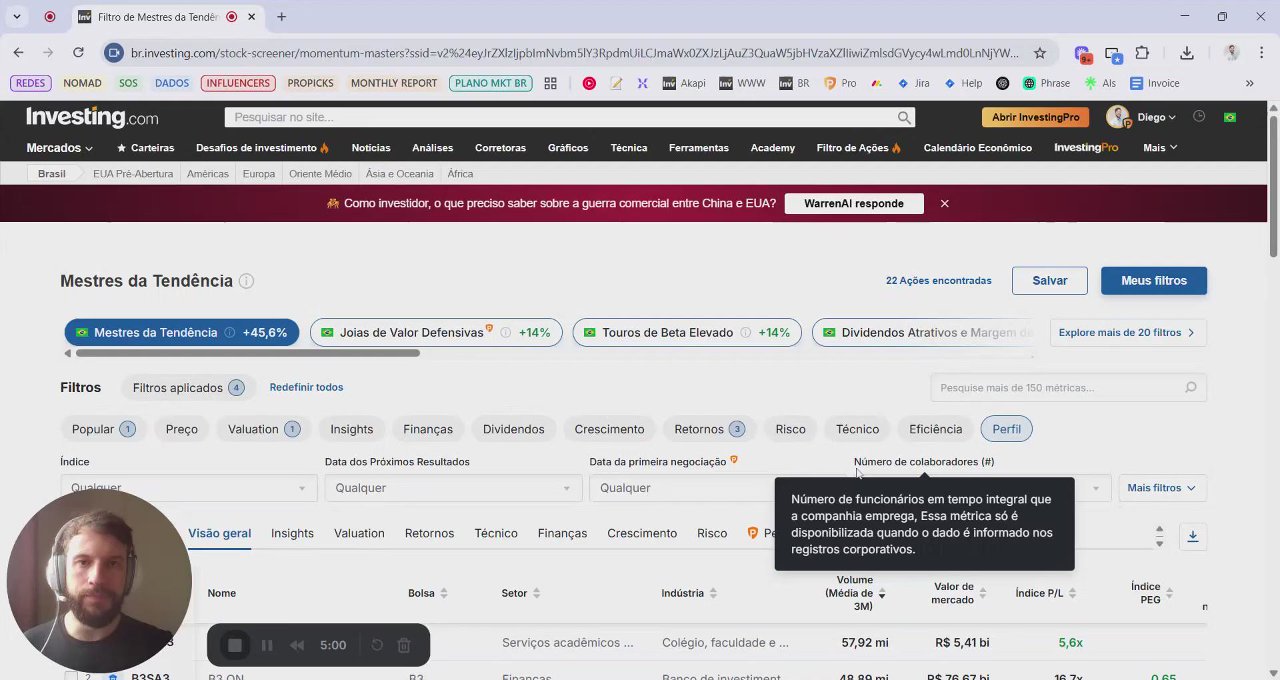The image size is (1280, 680).
Task: Download screener results with download icon
Action: point(1193,537)
